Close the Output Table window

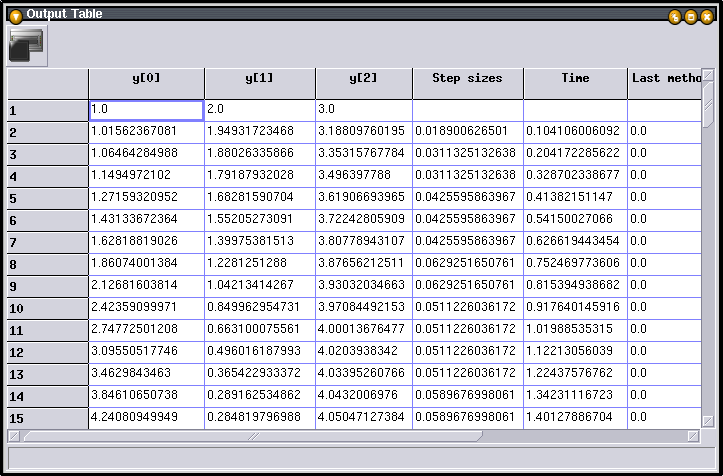coord(706,15)
